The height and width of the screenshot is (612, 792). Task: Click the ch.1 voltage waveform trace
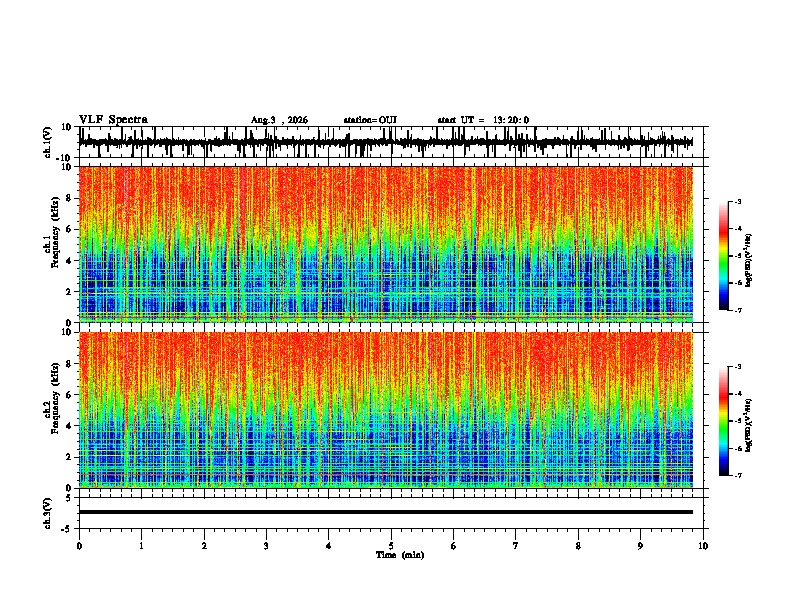click(x=386, y=142)
